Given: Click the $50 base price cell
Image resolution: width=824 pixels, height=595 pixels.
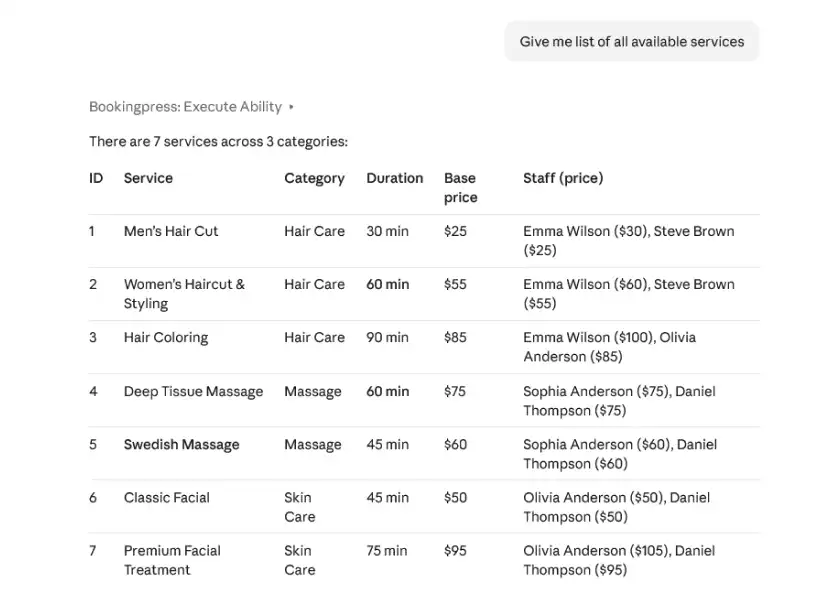Looking at the screenshot, I should pos(455,498).
